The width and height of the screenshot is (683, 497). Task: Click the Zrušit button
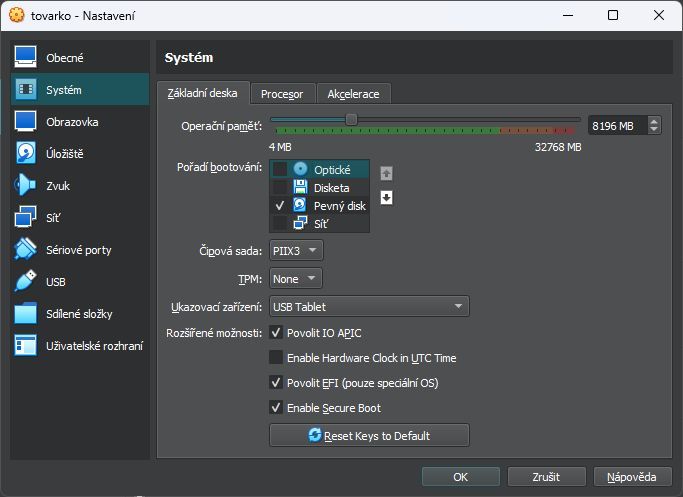pyautogui.click(x=545, y=476)
